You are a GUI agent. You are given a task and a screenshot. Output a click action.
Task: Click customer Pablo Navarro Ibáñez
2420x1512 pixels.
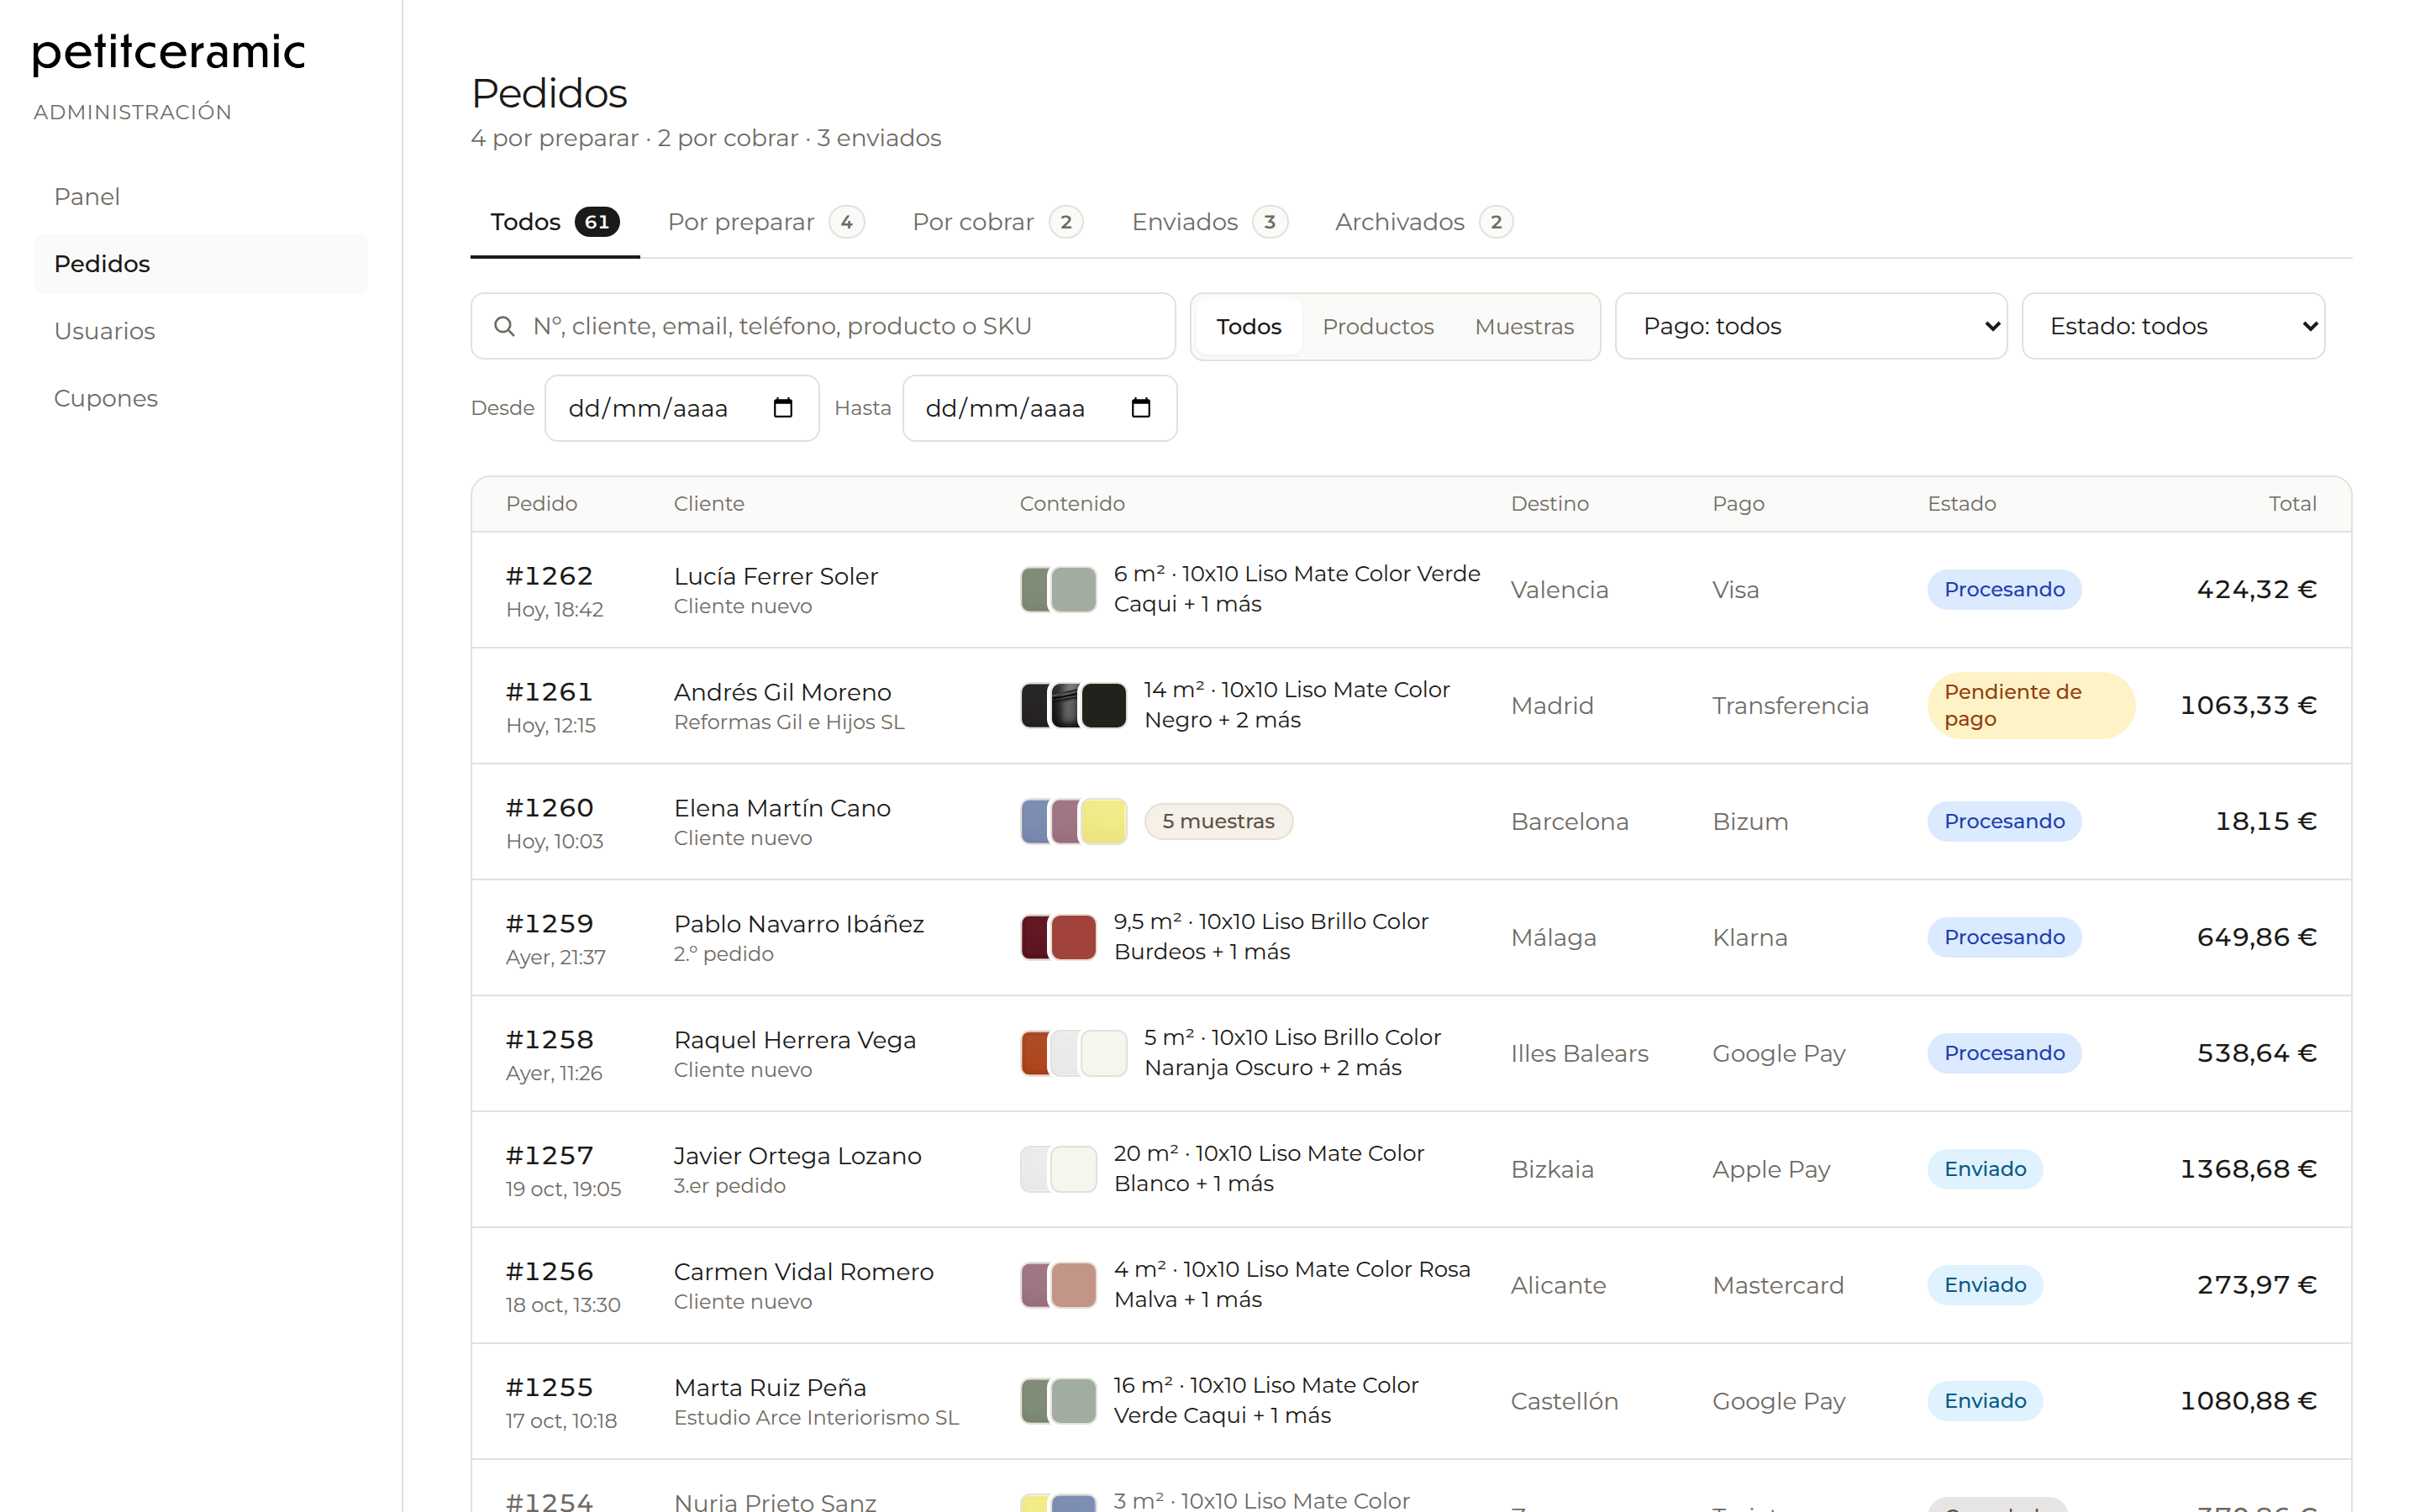pyautogui.click(x=799, y=924)
